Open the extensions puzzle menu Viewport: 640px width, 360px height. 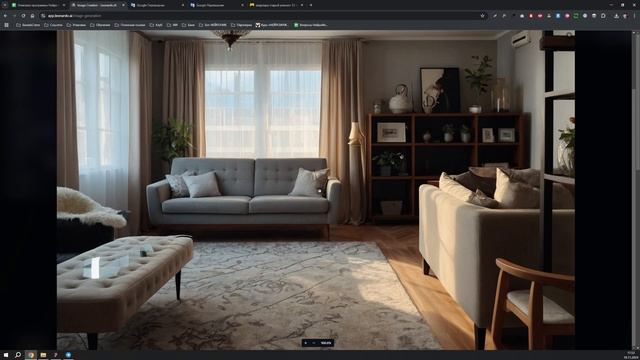pos(604,16)
